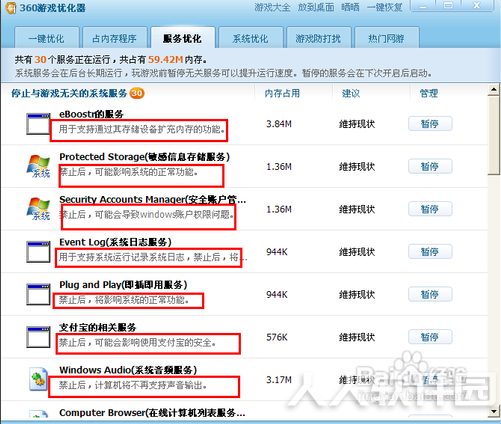501x424 pixels.
Task: Open the 游戏大全 link
Action: tap(272, 7)
